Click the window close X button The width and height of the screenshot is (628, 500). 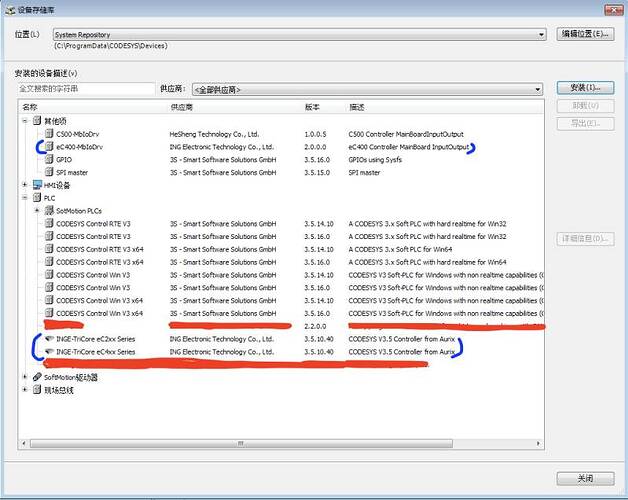click(x=613, y=10)
